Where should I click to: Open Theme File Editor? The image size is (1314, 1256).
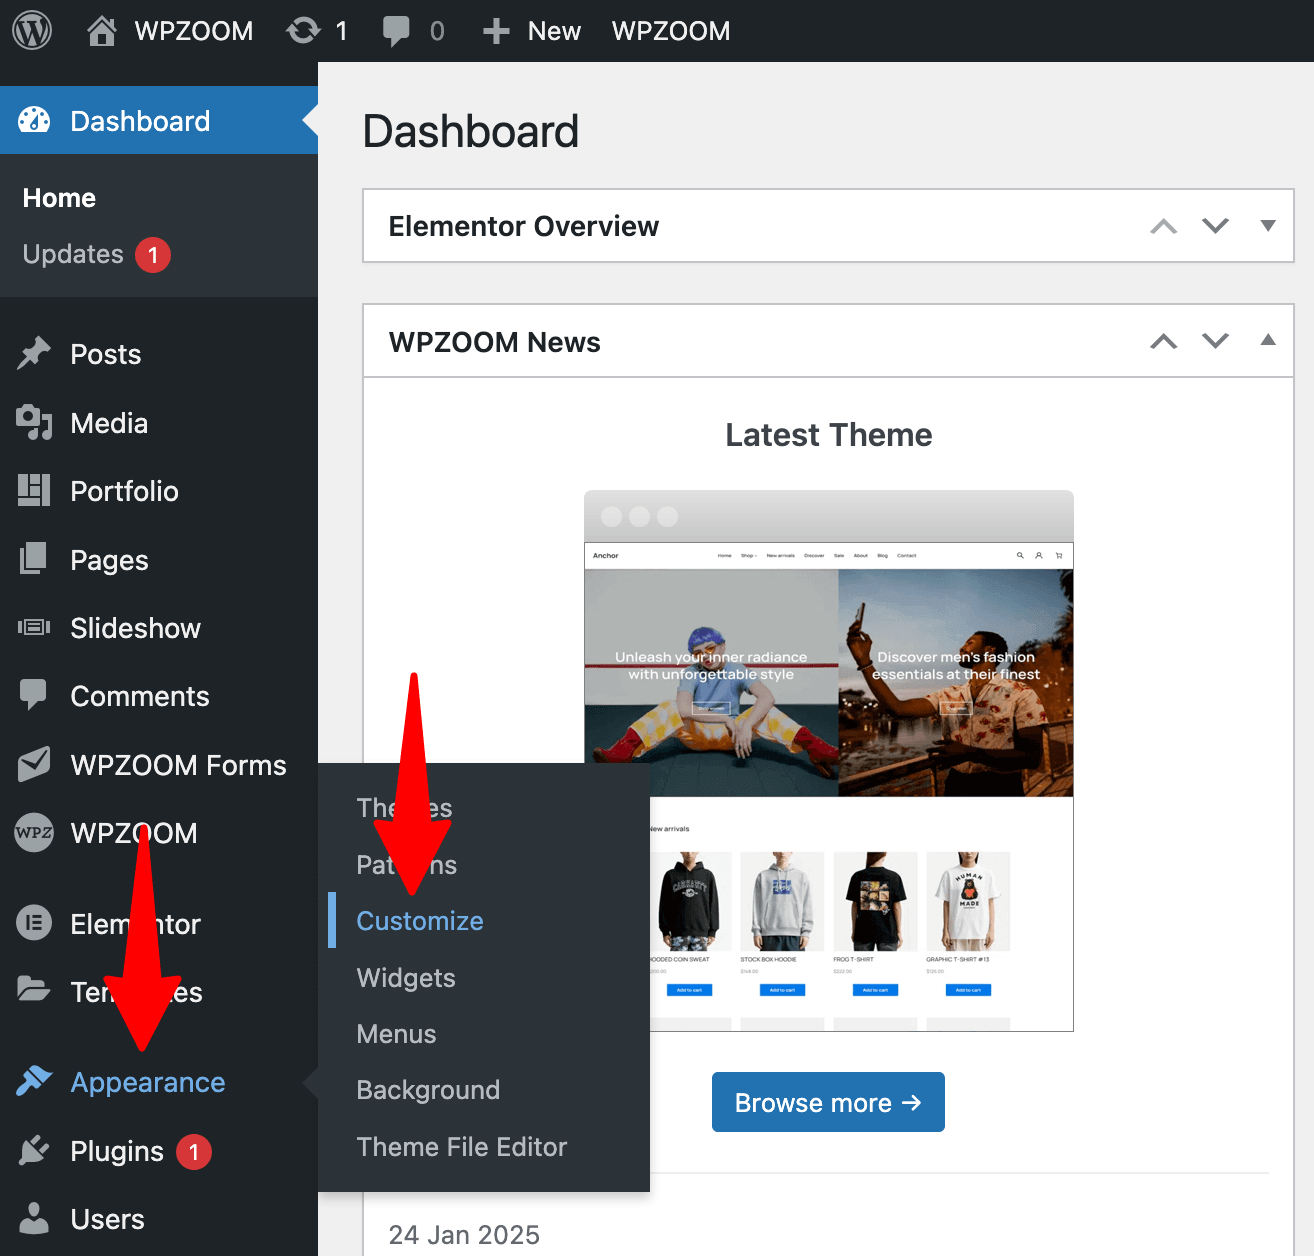point(462,1147)
